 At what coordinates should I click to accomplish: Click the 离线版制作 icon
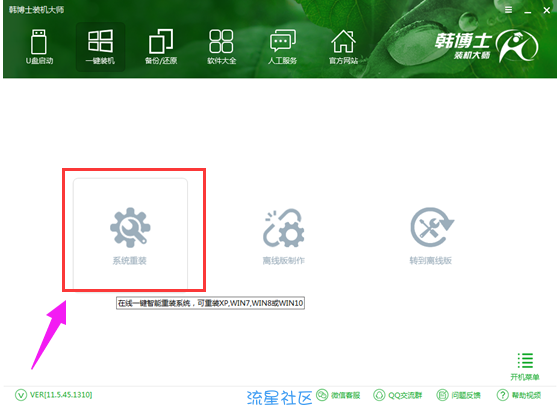pyautogui.click(x=283, y=228)
